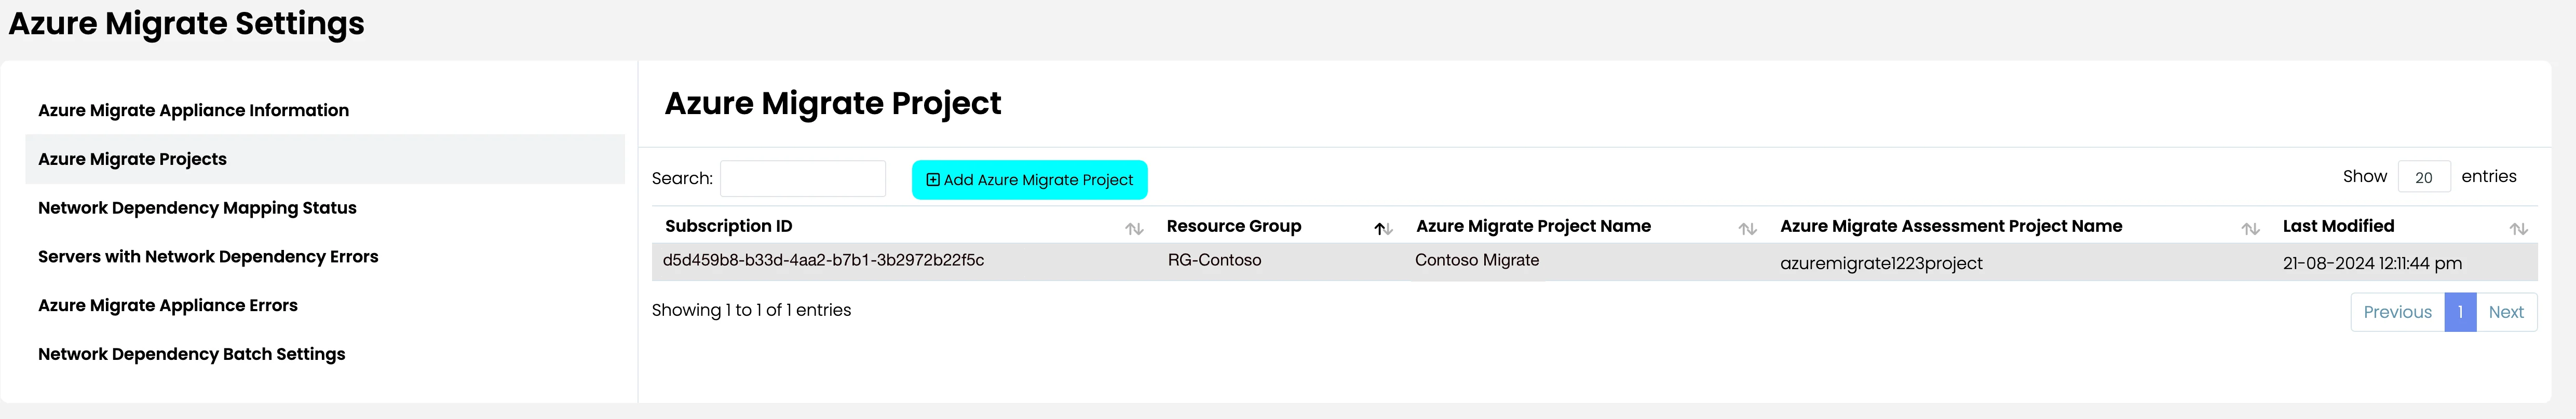The height and width of the screenshot is (419, 2576).
Task: Click Add Azure Migrate Project button
Action: tap(1029, 180)
